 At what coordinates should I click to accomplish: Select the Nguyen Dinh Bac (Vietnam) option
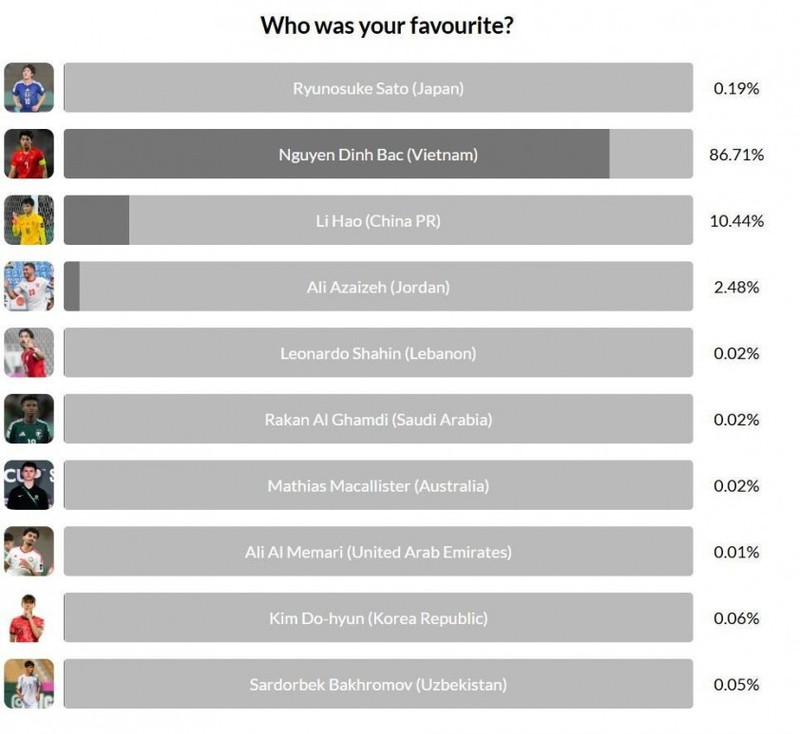click(378, 154)
